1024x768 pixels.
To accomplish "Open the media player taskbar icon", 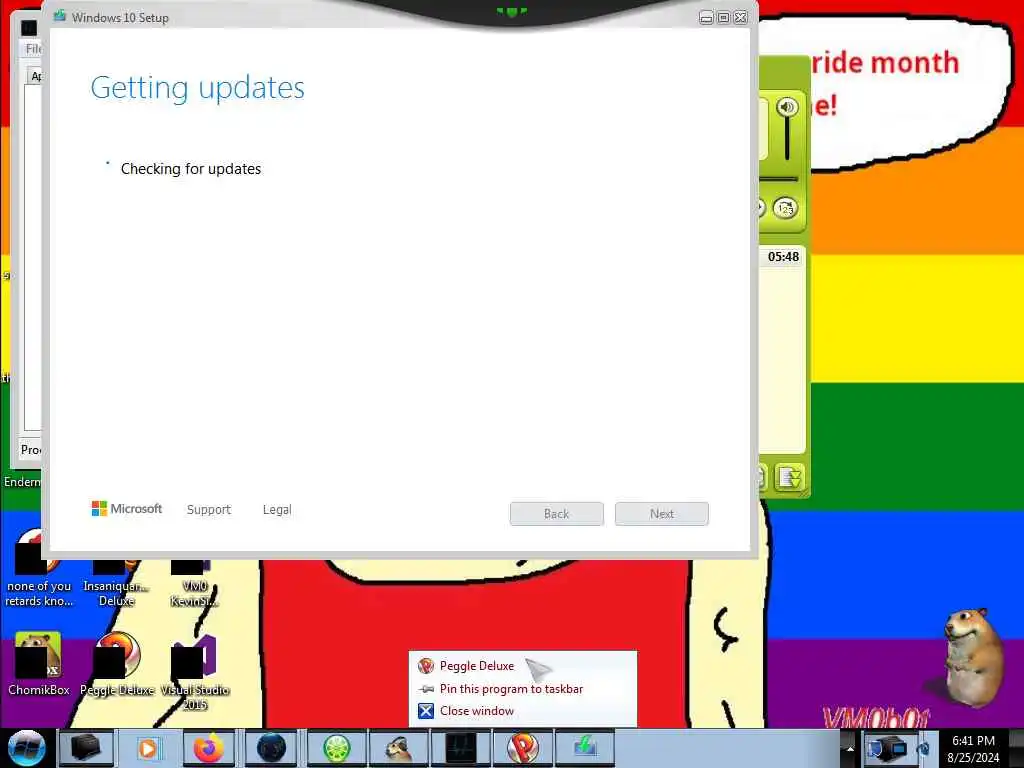I will point(148,748).
